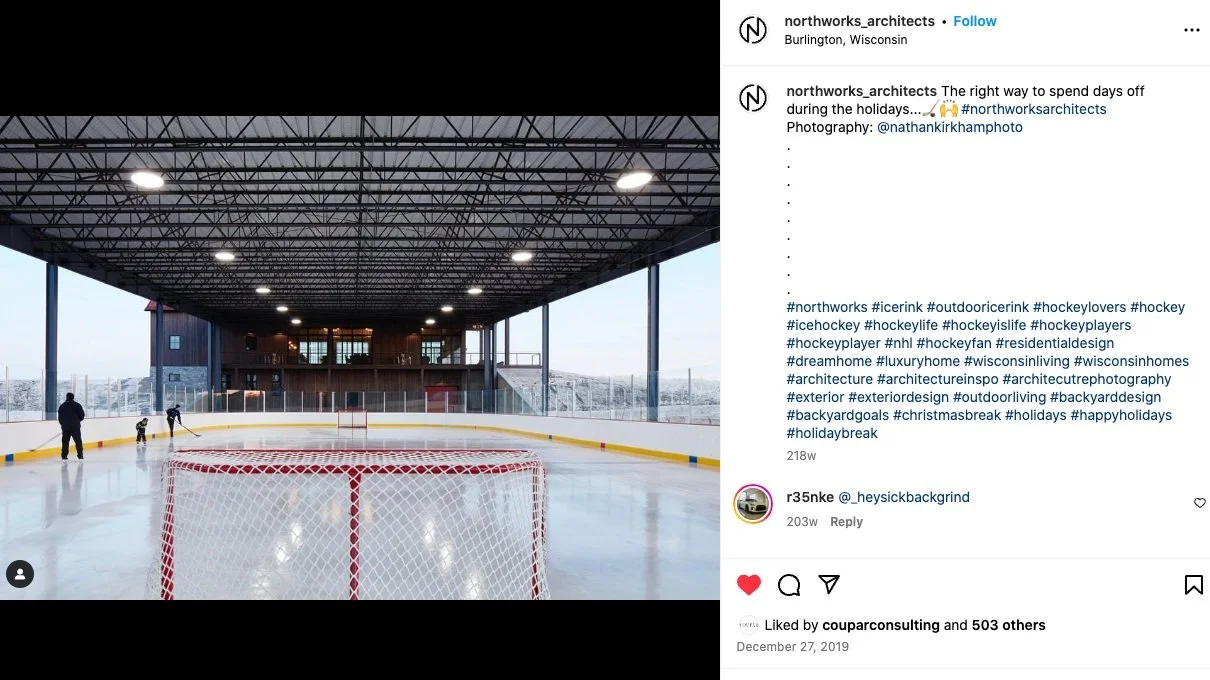Image resolution: width=1210 pixels, height=680 pixels.
Task: Open @_heysickbackgrind mention
Action: pyautogui.click(x=904, y=497)
